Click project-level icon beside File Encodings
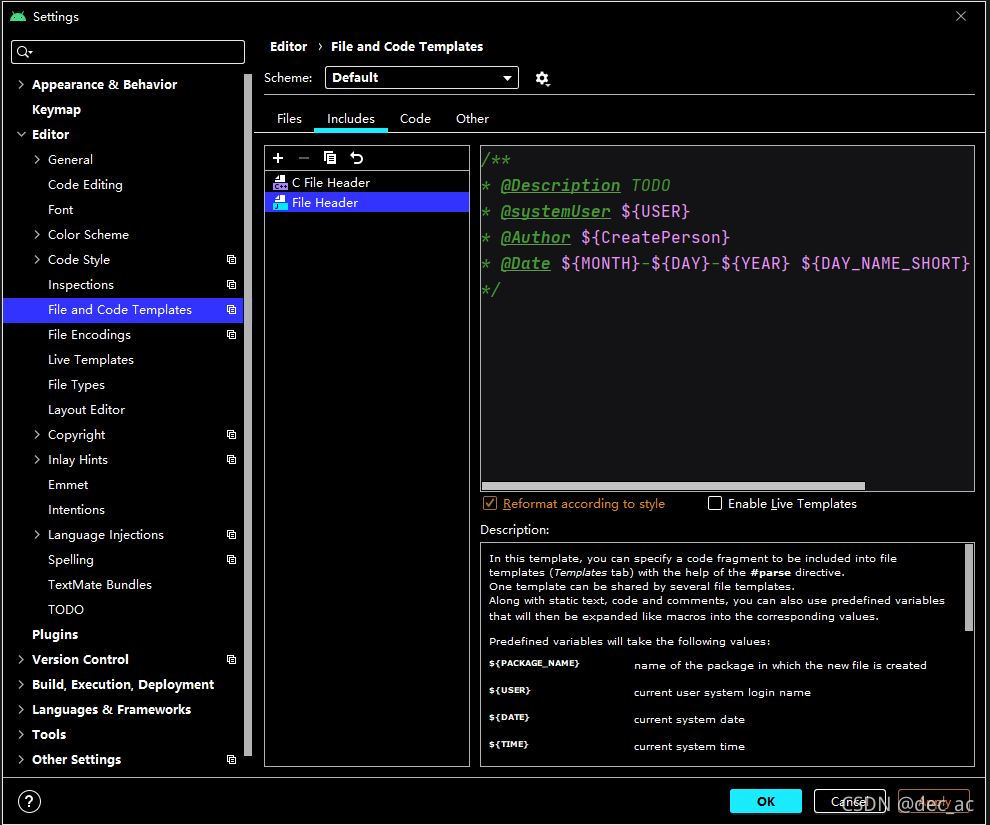 [x=231, y=335]
